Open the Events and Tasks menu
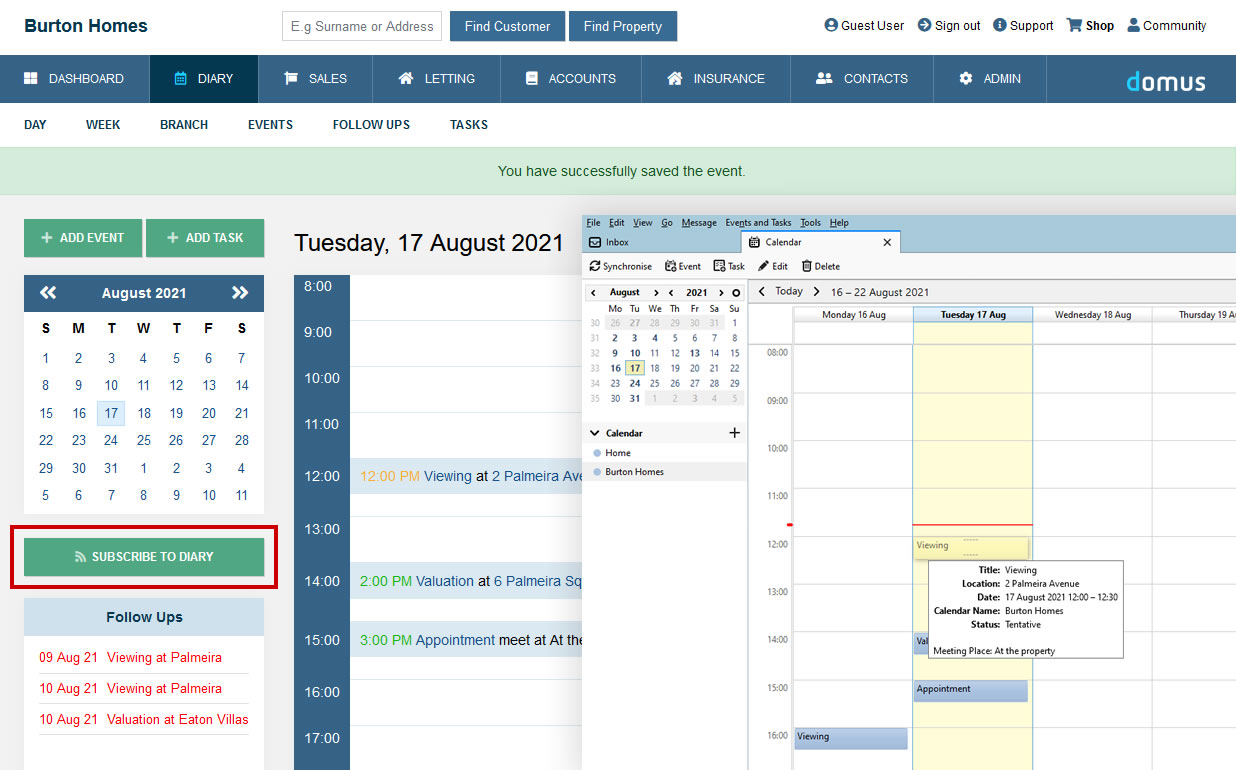Image resolution: width=1236 pixels, height=770 pixels. tap(757, 223)
